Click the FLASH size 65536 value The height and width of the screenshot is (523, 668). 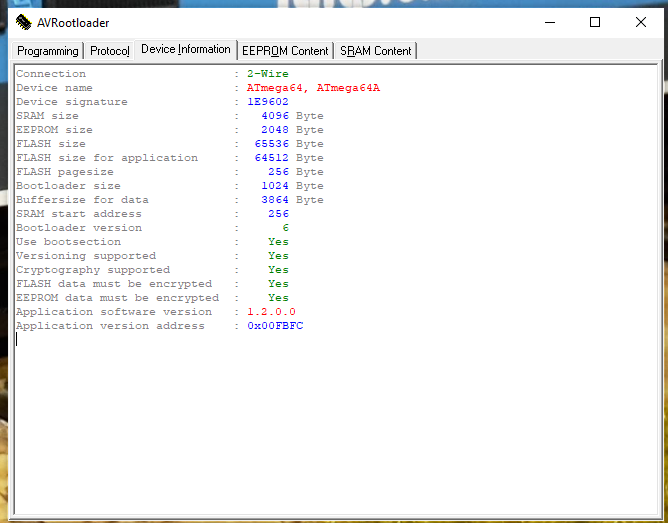pos(272,144)
